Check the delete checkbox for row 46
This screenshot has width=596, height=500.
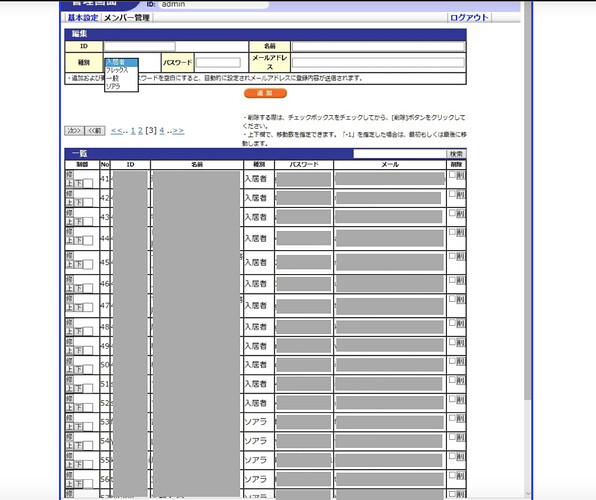point(452,279)
